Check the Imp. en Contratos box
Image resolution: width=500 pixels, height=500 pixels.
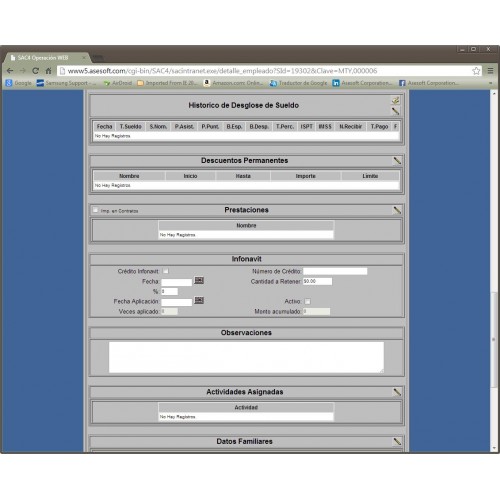coord(96,210)
